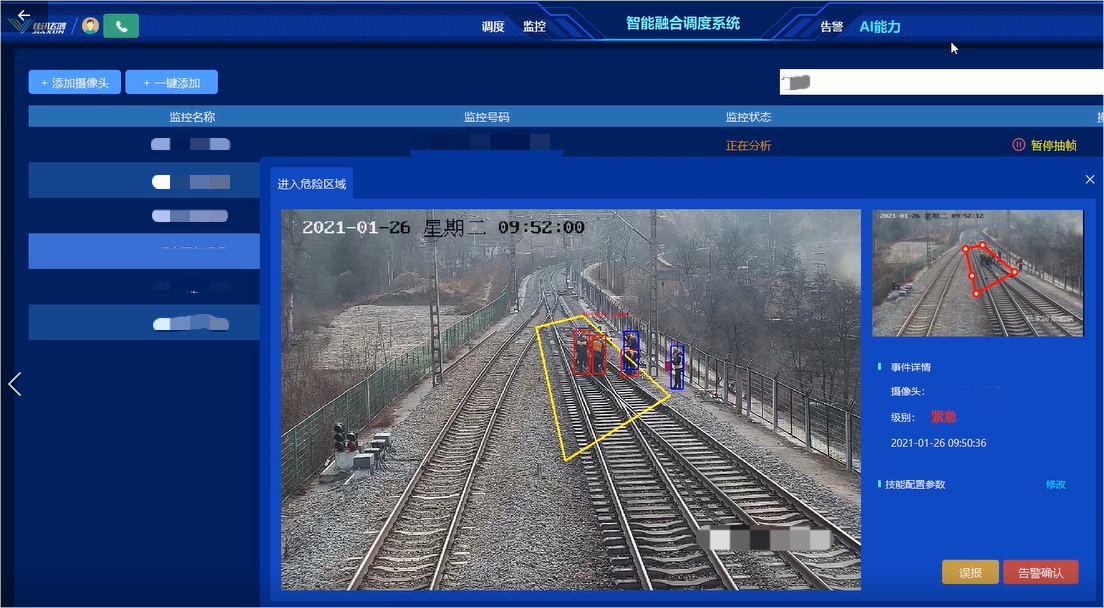Click the 监控号码 column header
The image size is (1104, 608).
487,117
